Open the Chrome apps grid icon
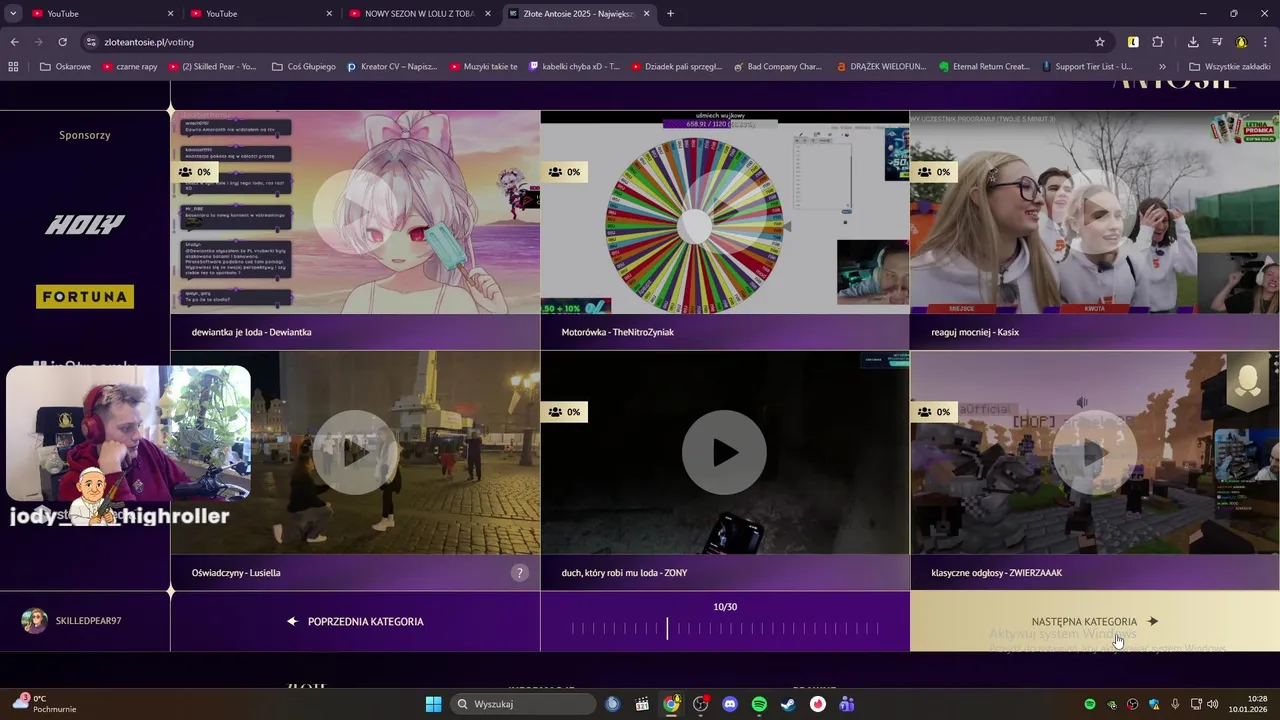The width and height of the screenshot is (1280, 720). click(x=13, y=67)
